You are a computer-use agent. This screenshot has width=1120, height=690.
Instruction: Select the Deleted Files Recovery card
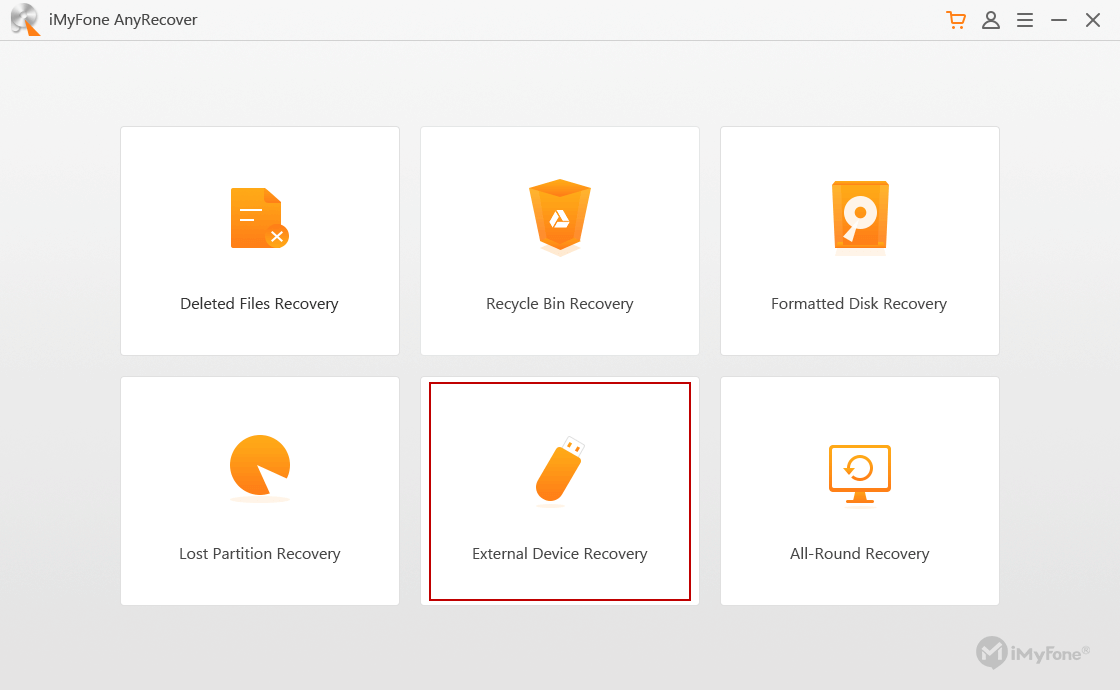point(259,240)
